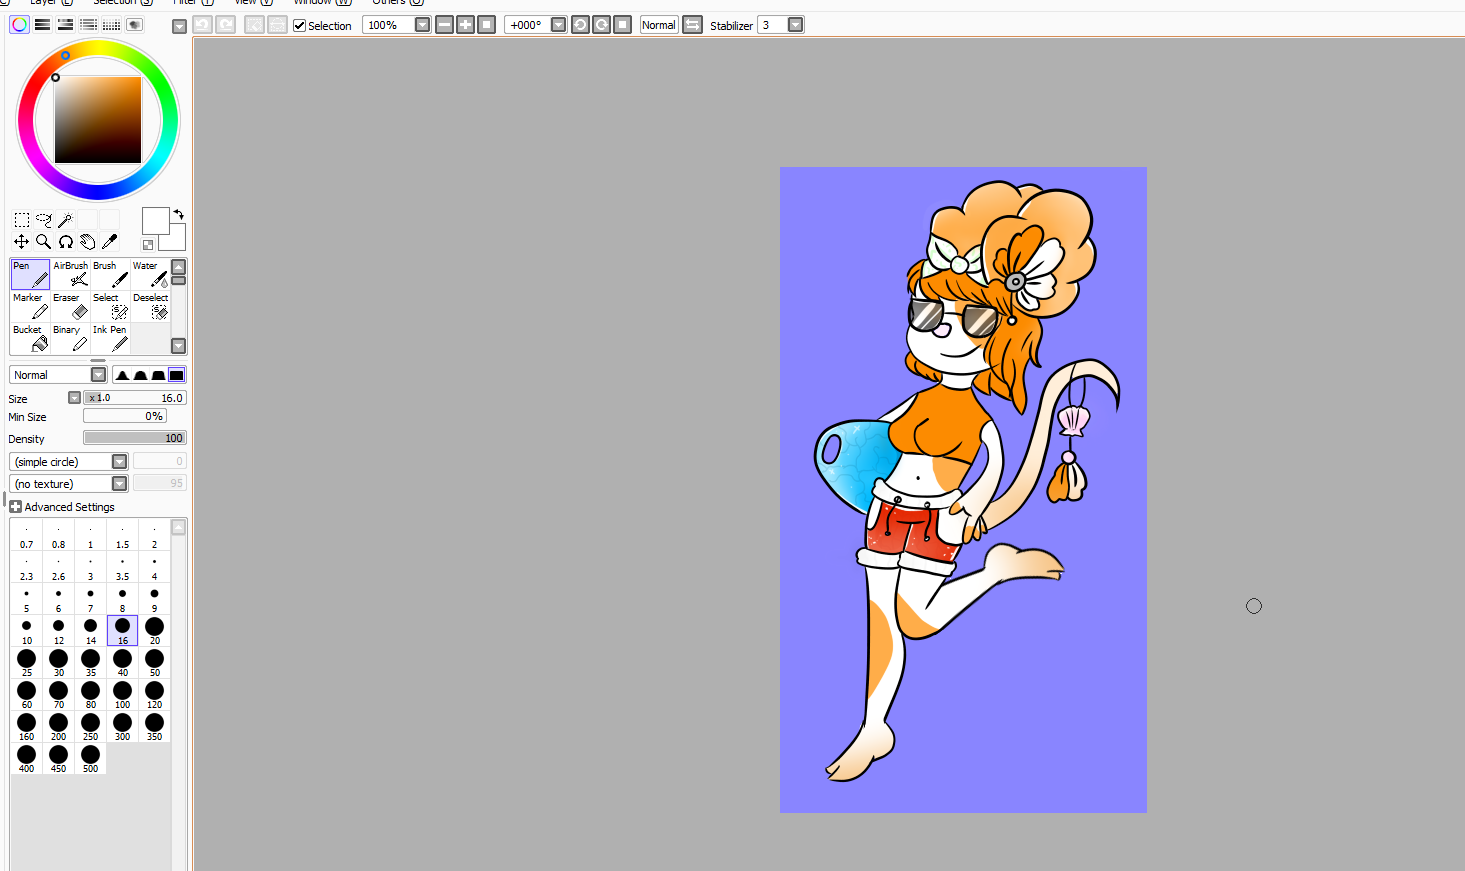
Task: Click the zoom in plus button
Action: point(465,25)
